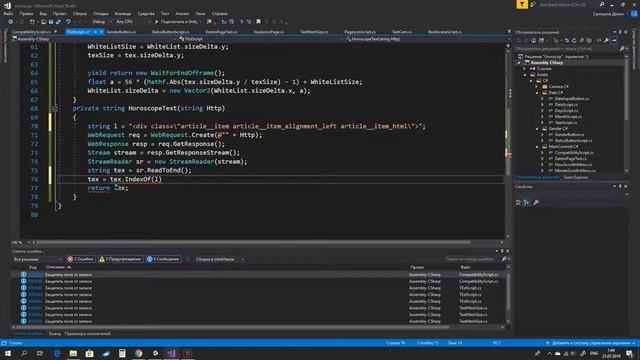This screenshot has height=360, width=640.
Task: Collapse the Data C# folder
Action: coord(537,93)
